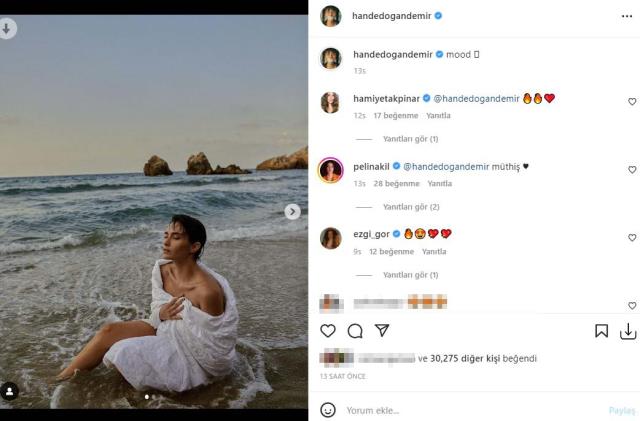Open comment bubble icon below post

point(355,331)
